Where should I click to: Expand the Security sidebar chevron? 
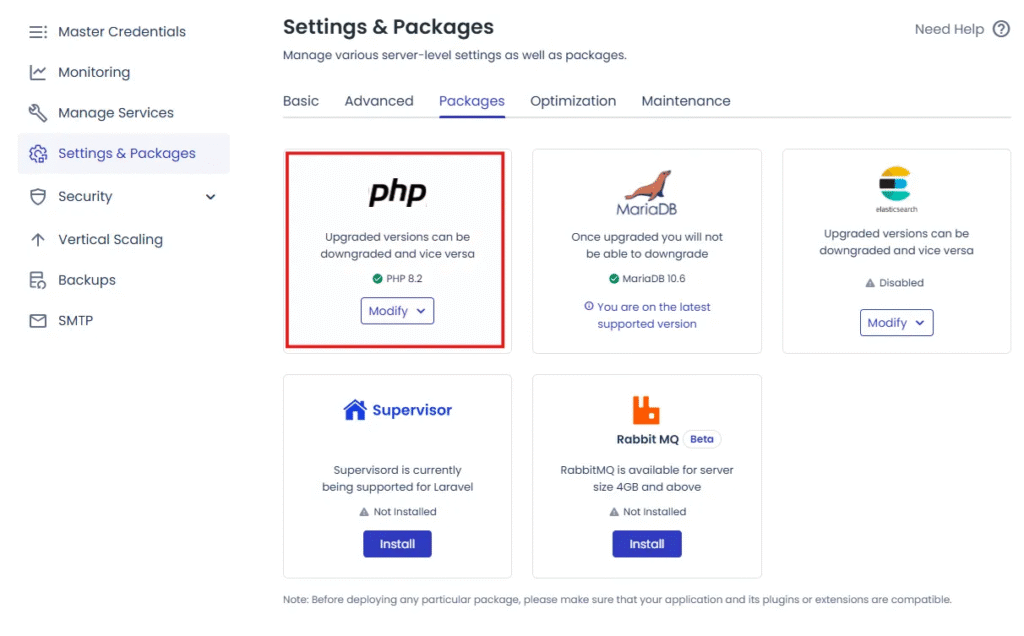tap(210, 197)
